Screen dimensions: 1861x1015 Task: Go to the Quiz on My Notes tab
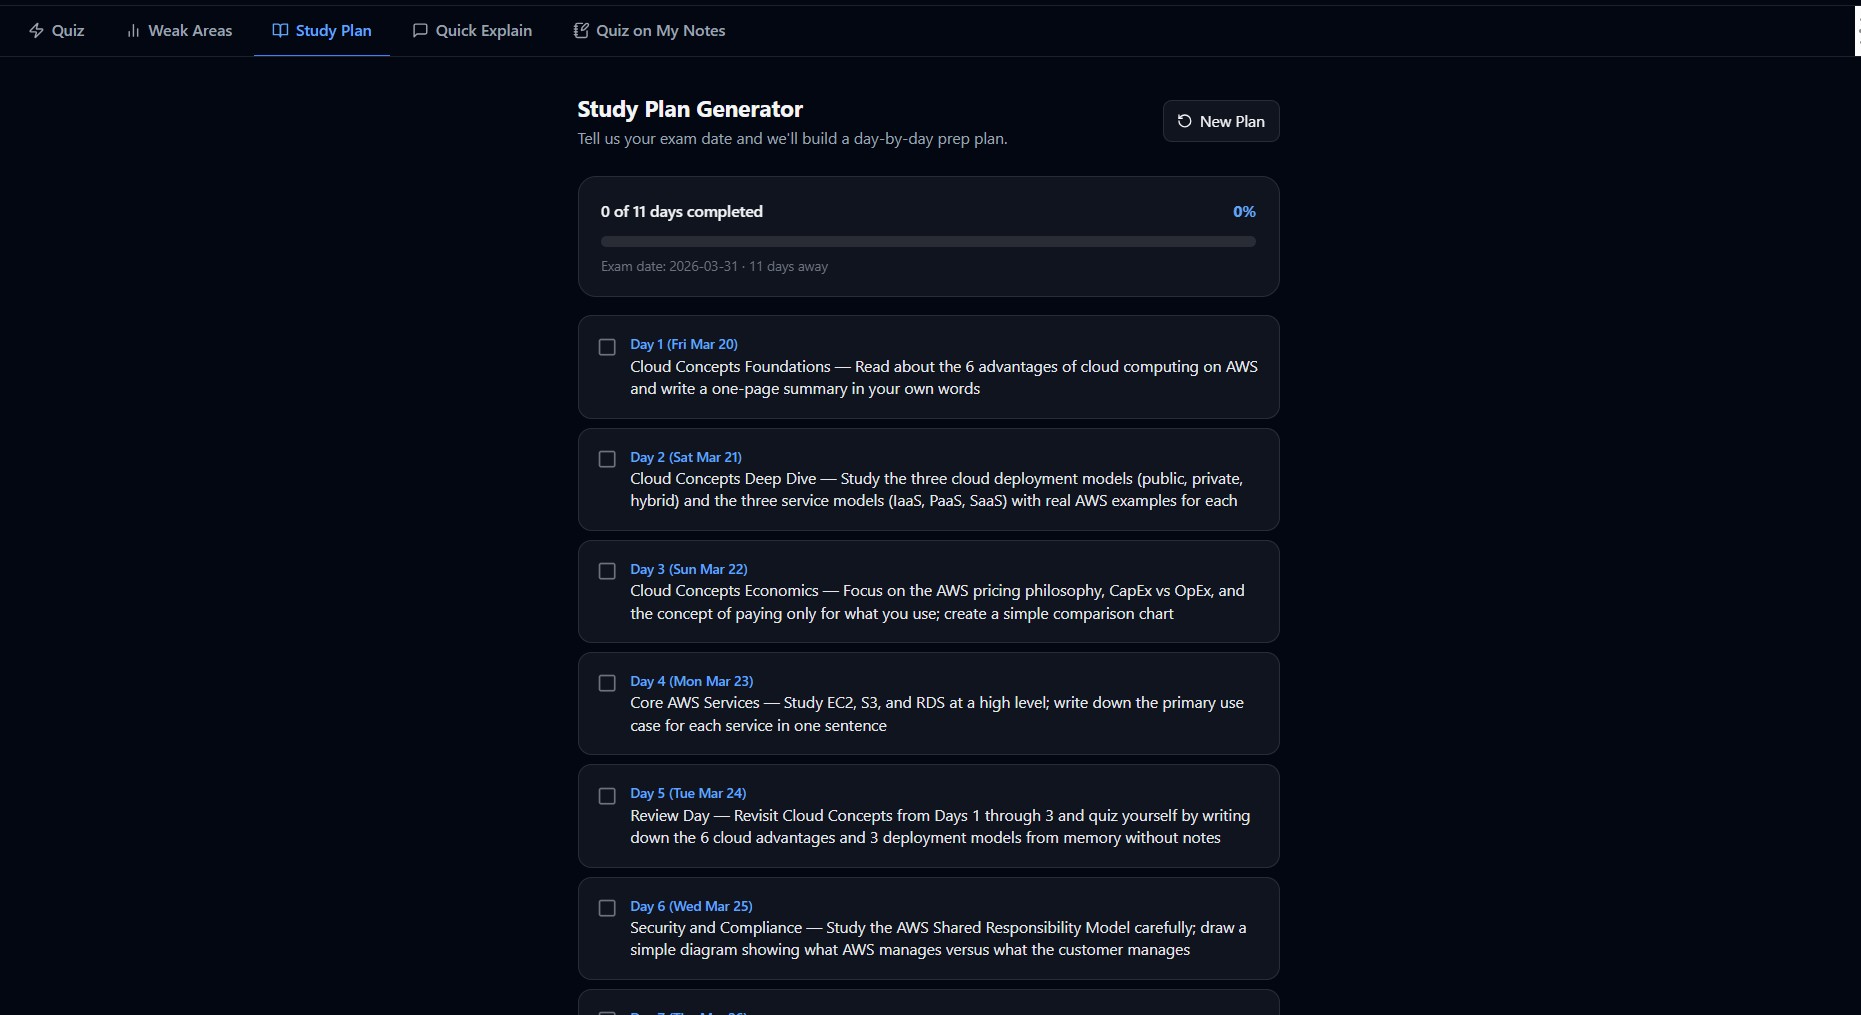(649, 31)
